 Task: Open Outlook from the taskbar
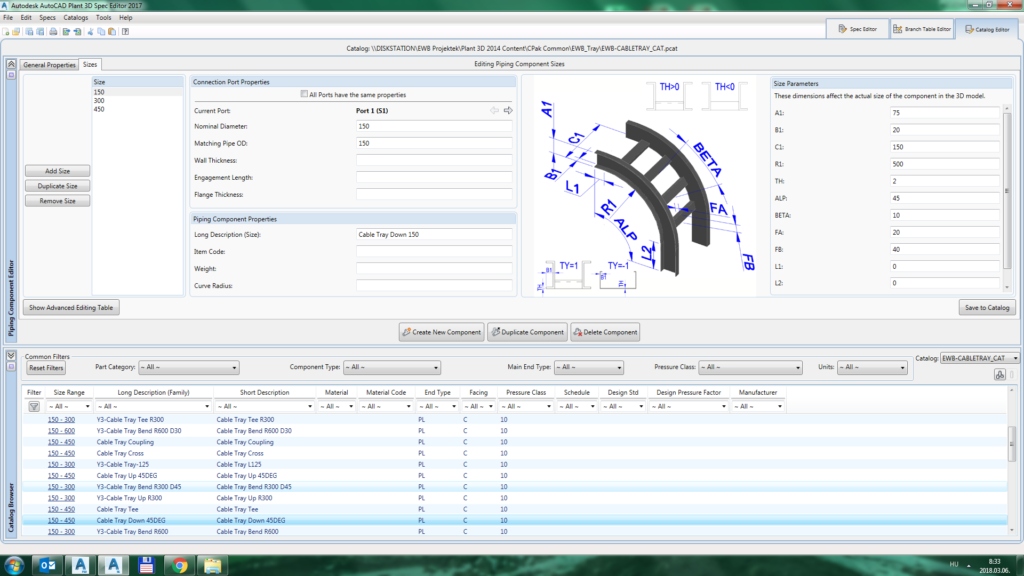click(48, 565)
